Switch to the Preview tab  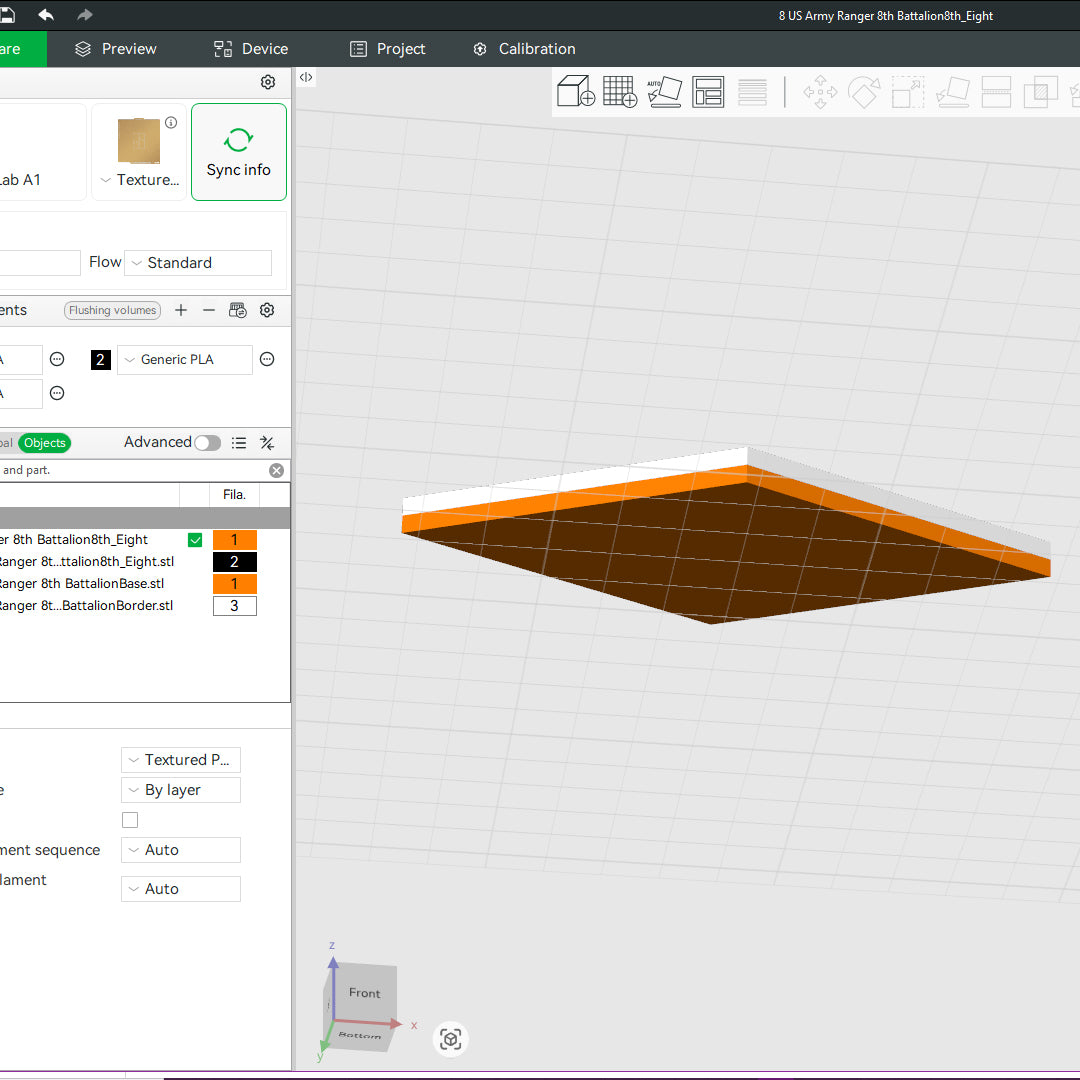click(x=116, y=49)
